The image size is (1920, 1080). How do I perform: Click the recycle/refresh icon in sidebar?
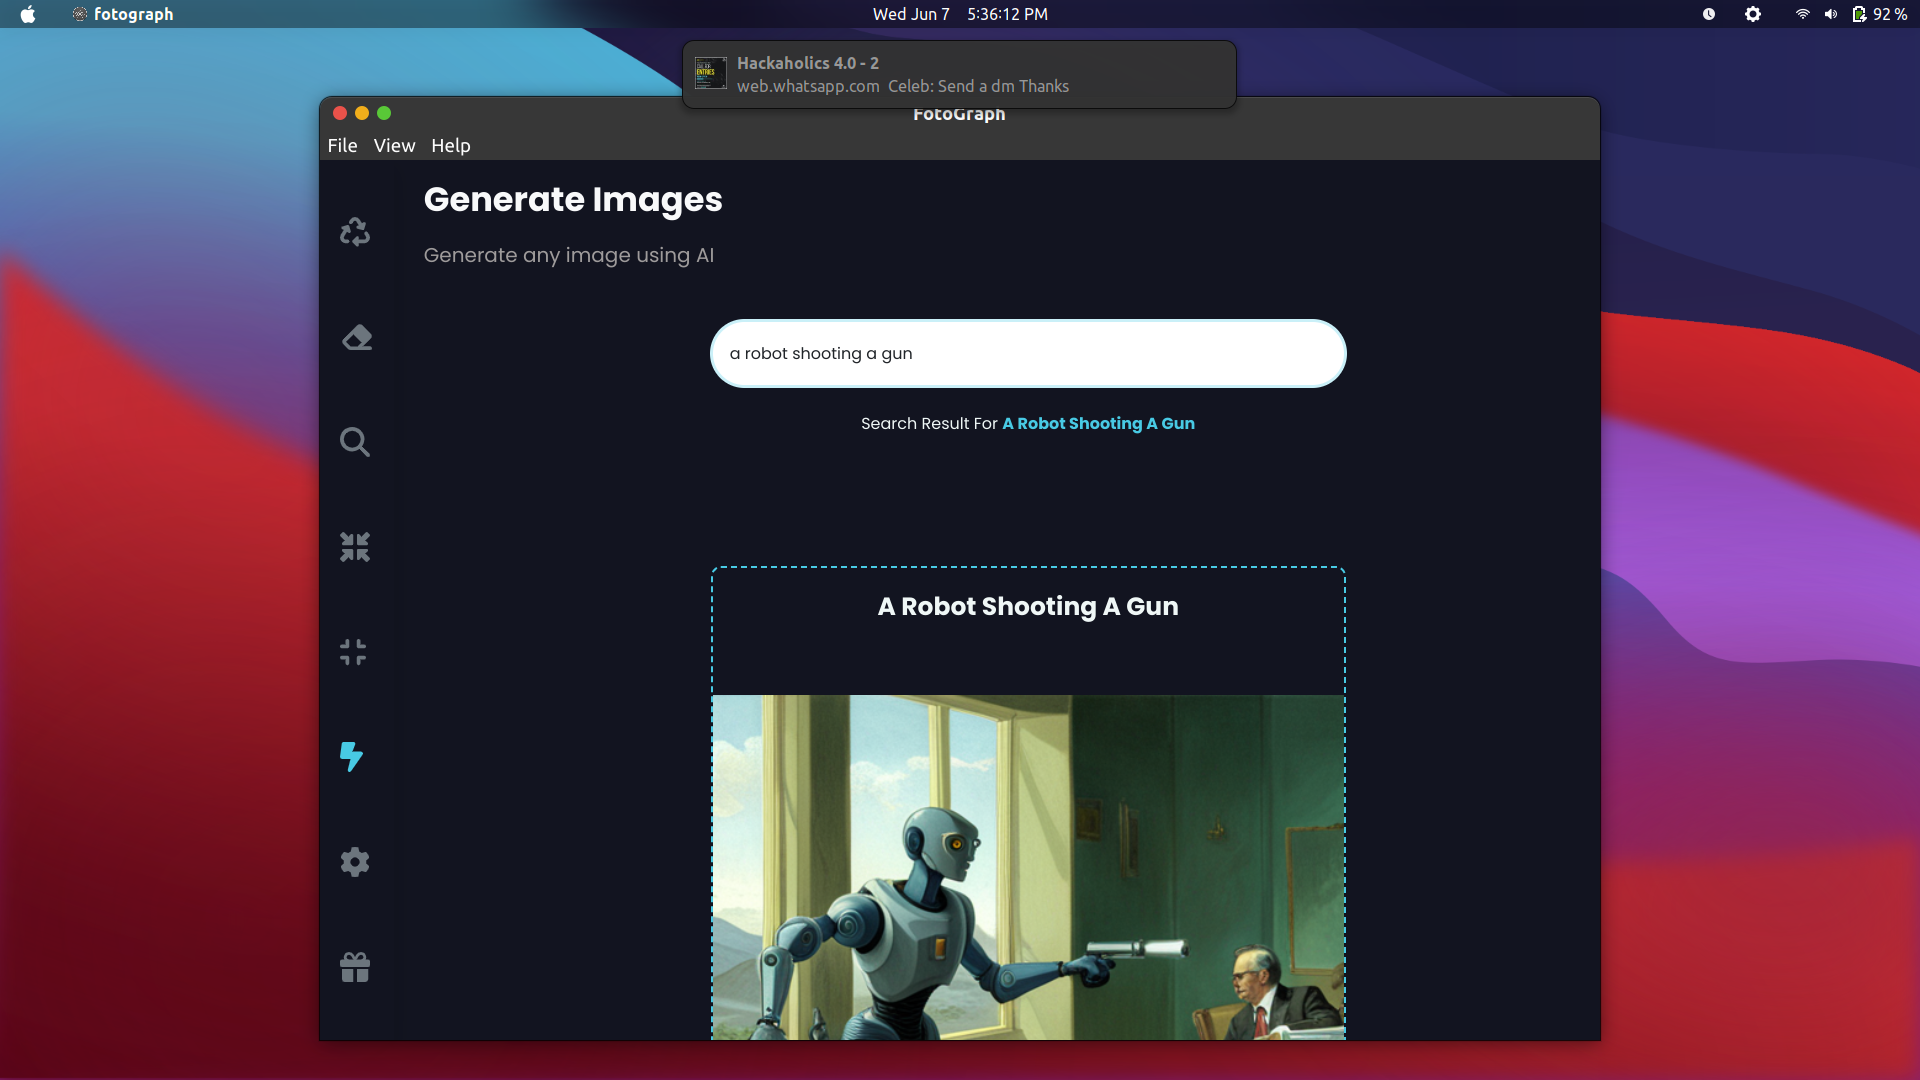(353, 231)
